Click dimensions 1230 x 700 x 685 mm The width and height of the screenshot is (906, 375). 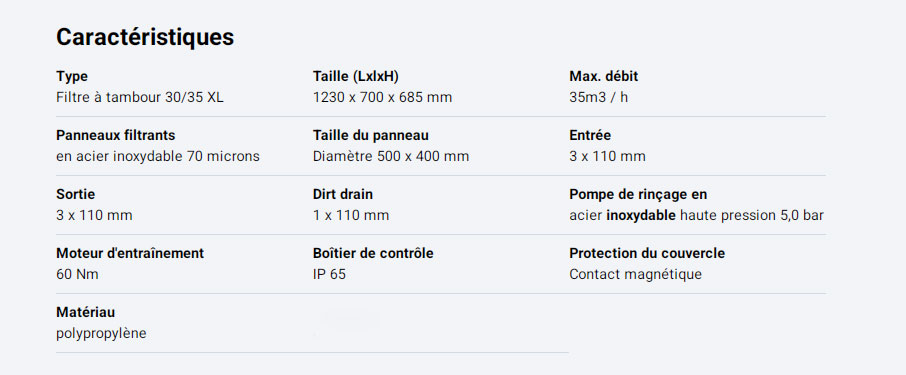point(382,98)
